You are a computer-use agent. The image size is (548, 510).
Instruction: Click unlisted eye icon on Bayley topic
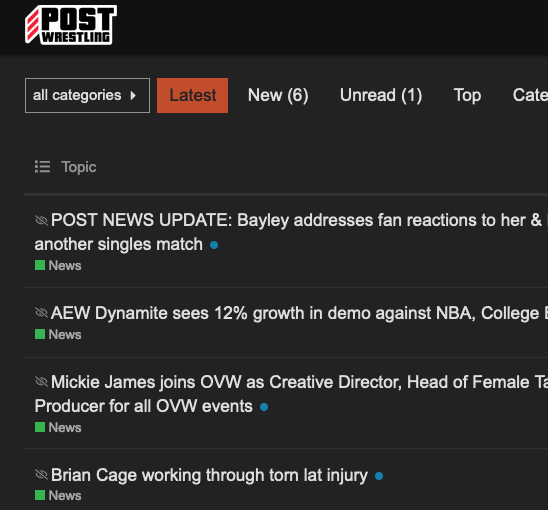point(41,220)
